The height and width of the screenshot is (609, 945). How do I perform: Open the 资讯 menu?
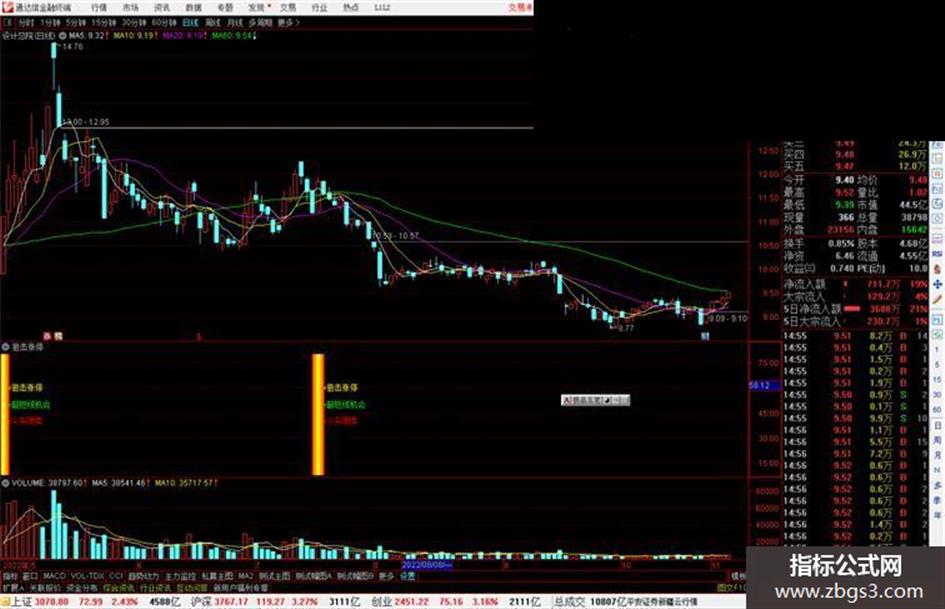click(x=162, y=8)
